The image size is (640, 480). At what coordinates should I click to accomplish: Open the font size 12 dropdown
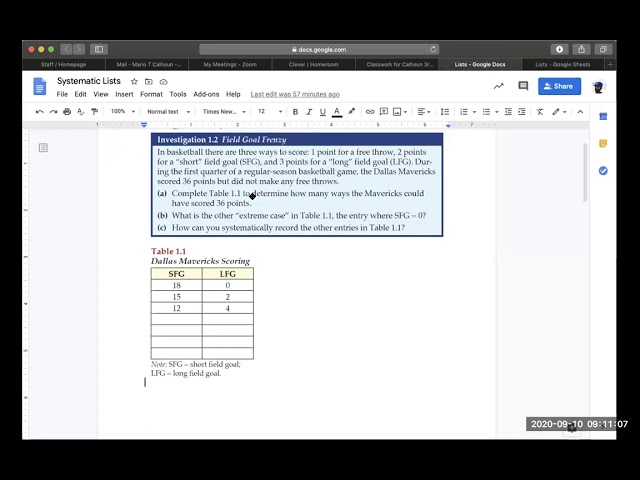[x=270, y=111]
